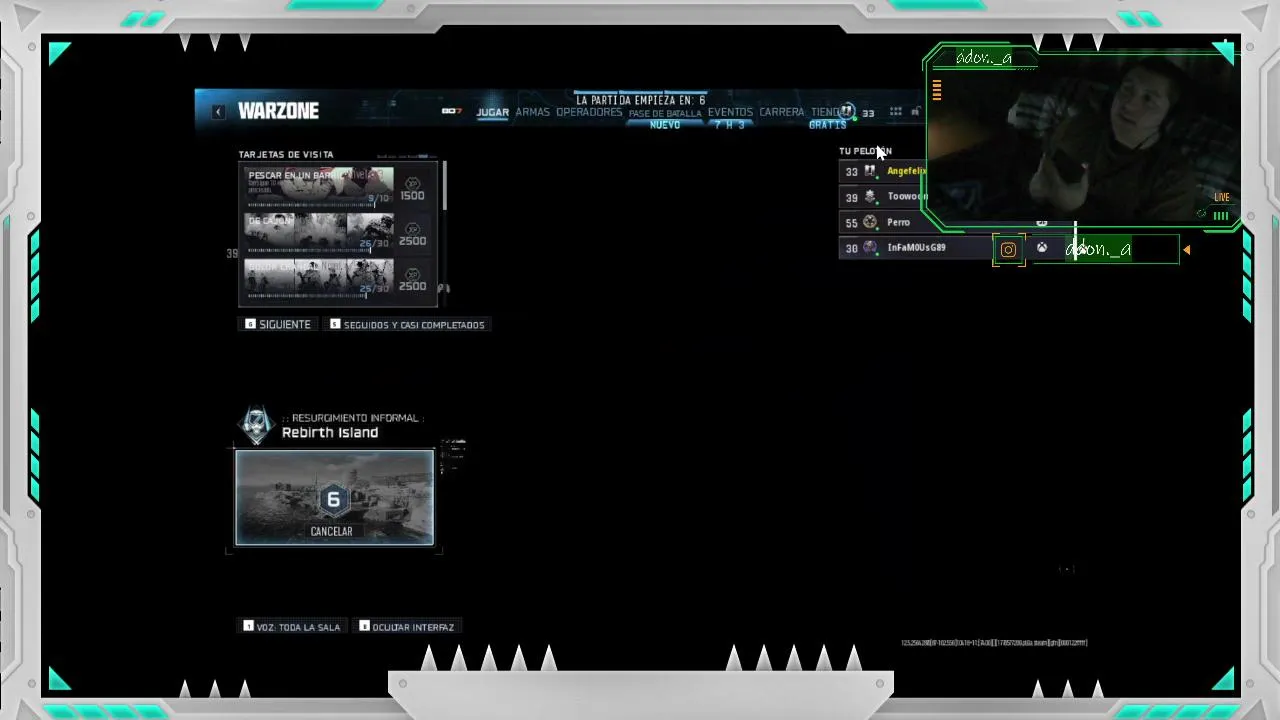This screenshot has width=1280, height=720.
Task: Open the BO7 game switcher icon
Action: pyautogui.click(x=452, y=111)
